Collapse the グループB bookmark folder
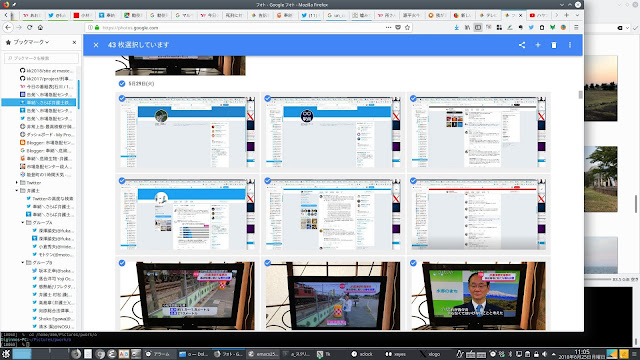Screen dimensions: 640x360 [x=22, y=262]
